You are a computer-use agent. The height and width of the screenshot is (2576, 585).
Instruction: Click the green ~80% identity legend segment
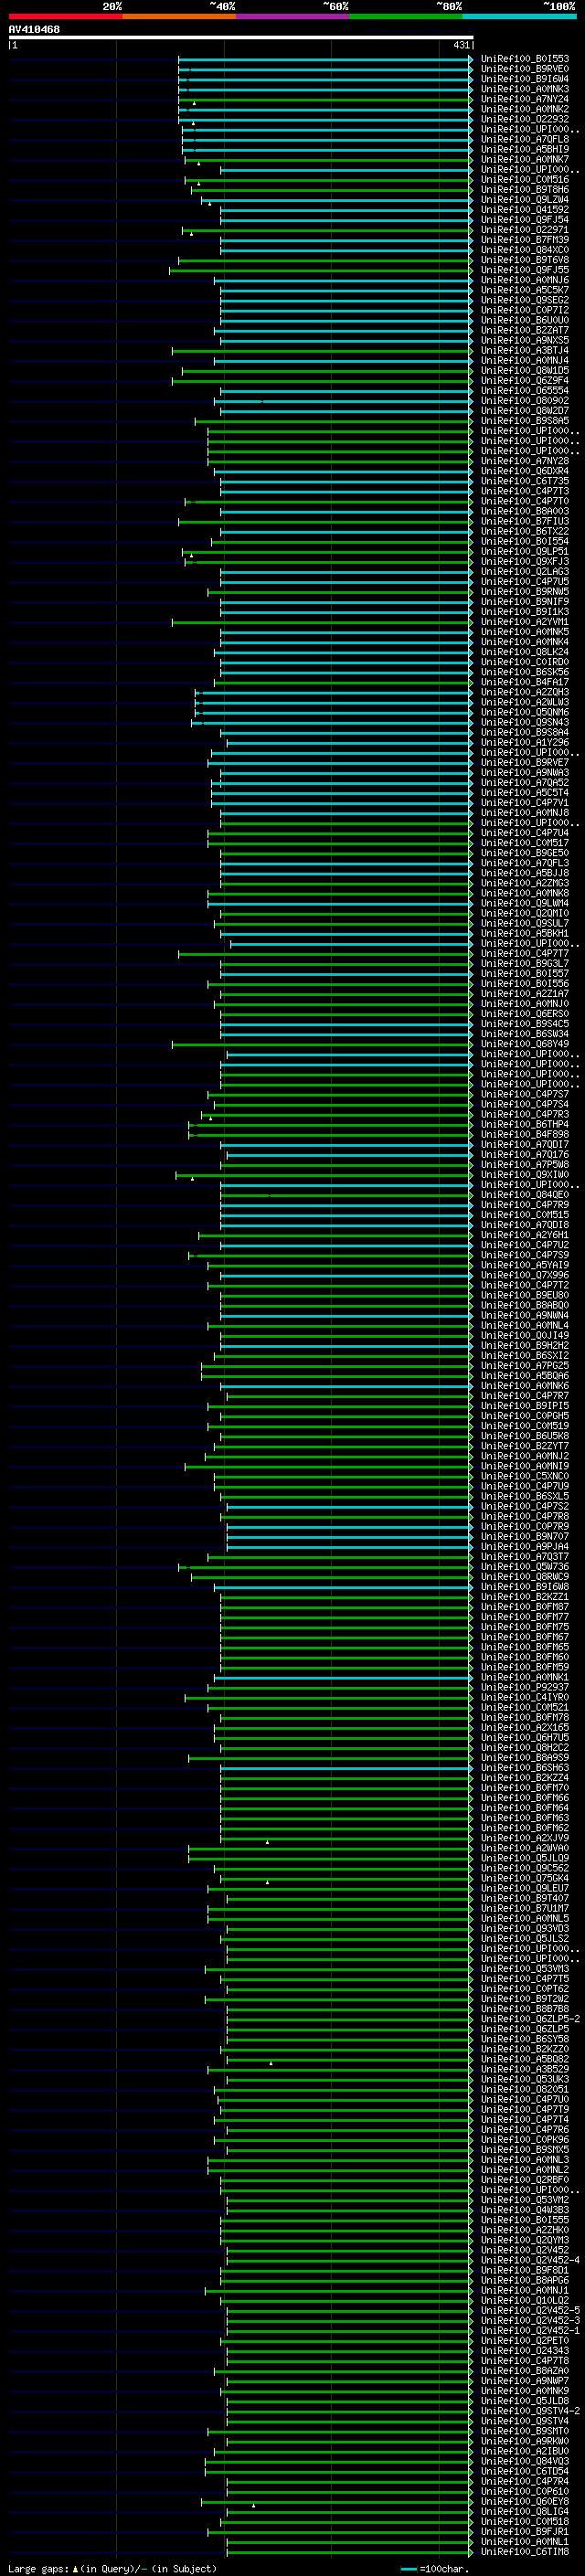pyautogui.click(x=406, y=16)
